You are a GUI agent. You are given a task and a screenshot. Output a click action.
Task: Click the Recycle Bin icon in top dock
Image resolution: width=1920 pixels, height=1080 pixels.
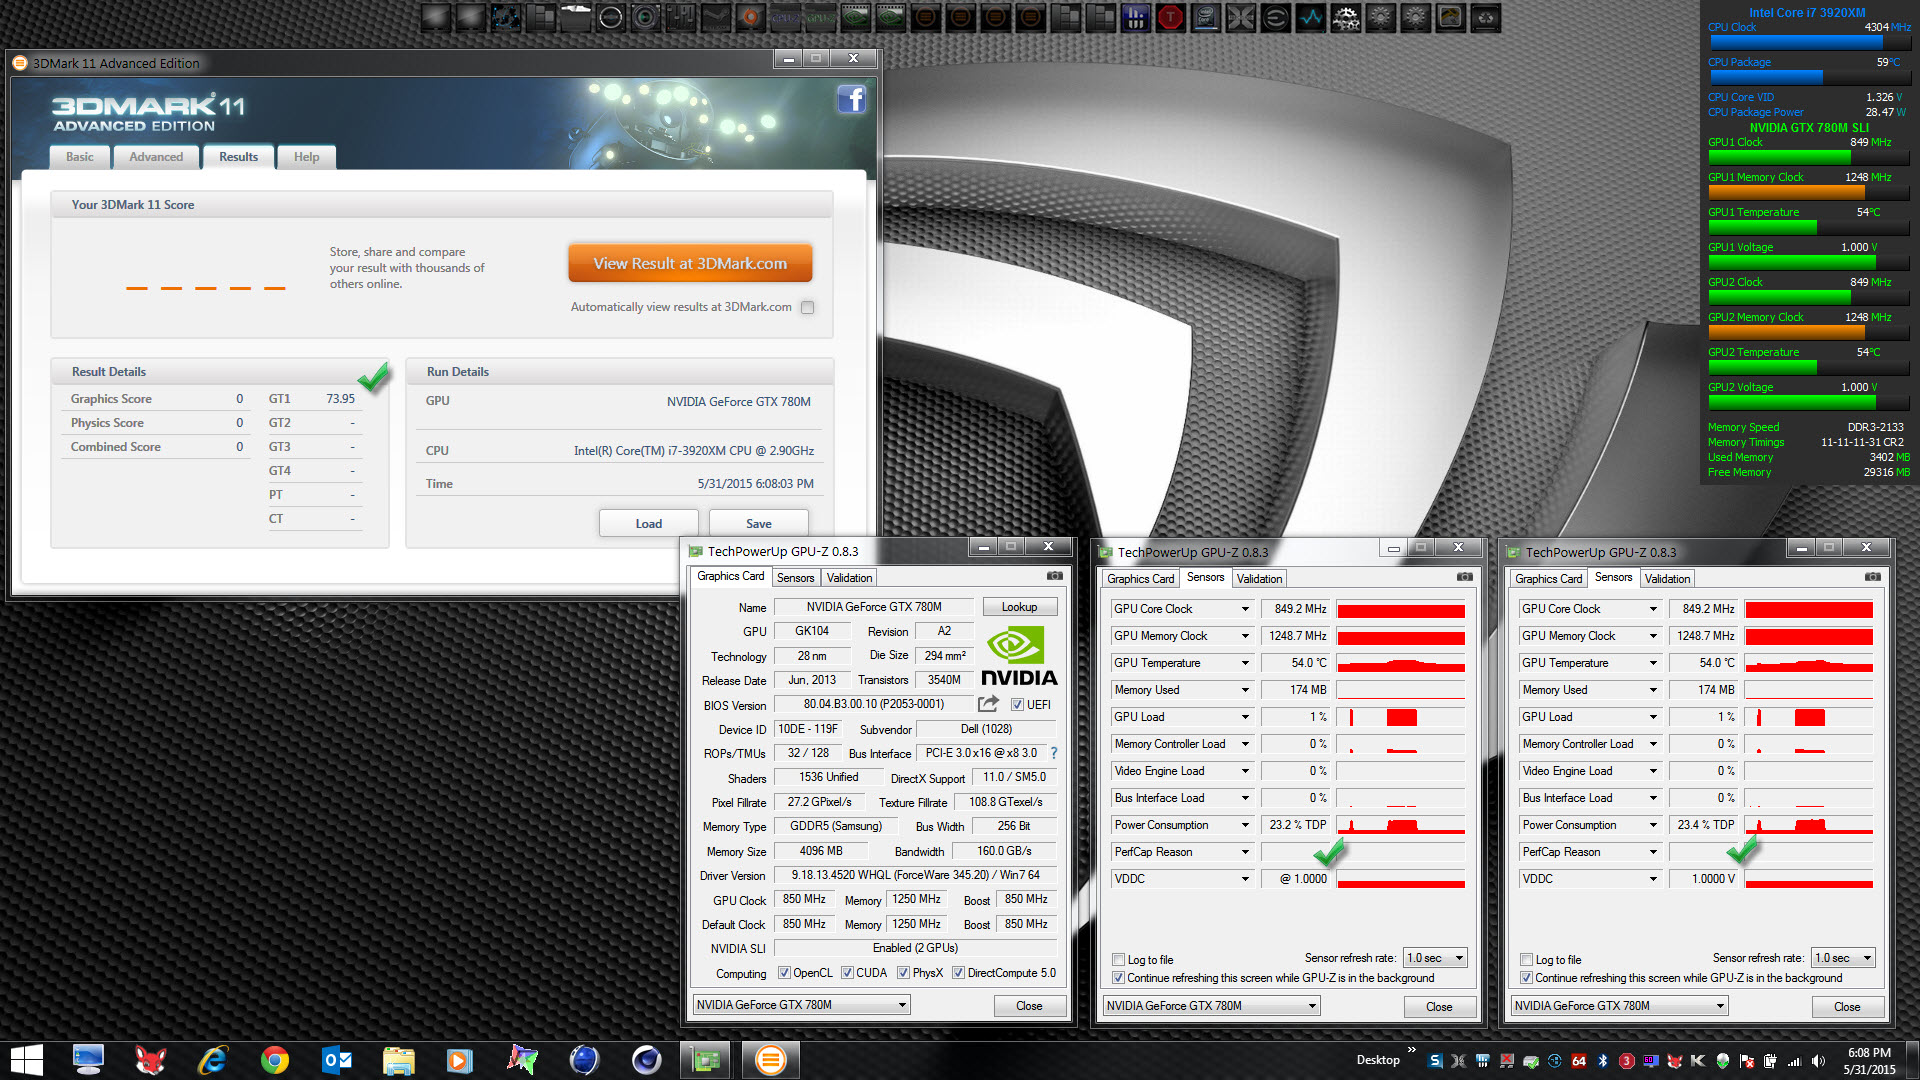click(x=1486, y=17)
